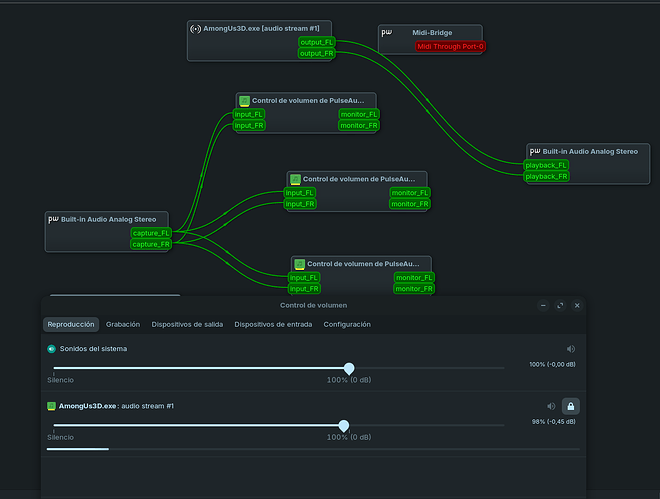
Task: Switch to the Reproducción tab
Action: 71,324
